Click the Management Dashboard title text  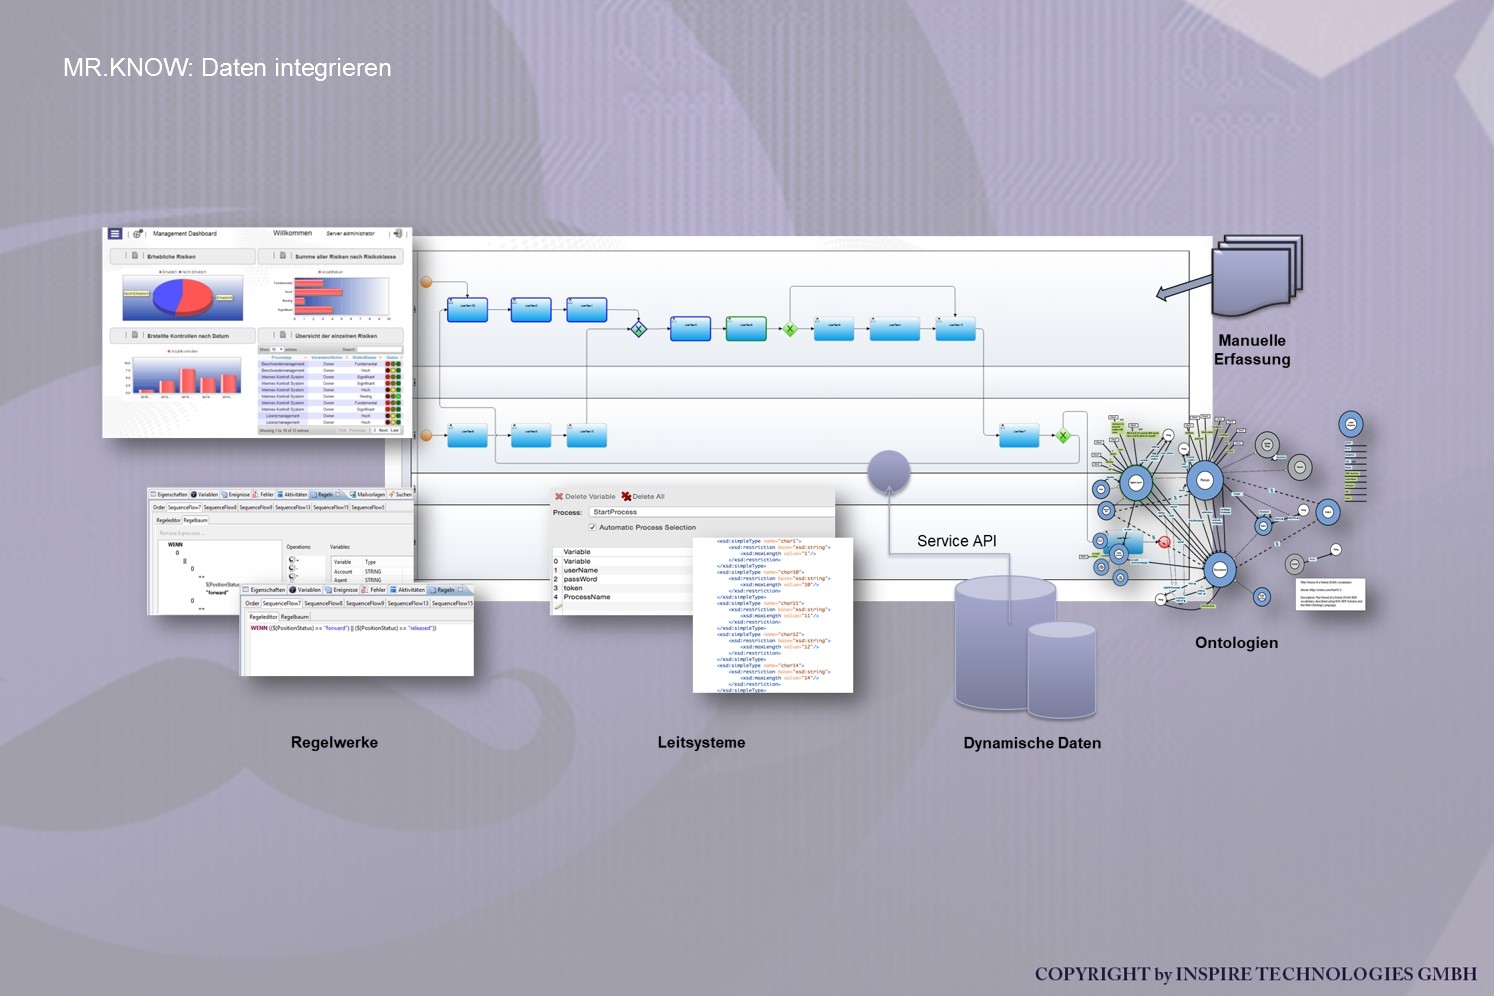185,234
